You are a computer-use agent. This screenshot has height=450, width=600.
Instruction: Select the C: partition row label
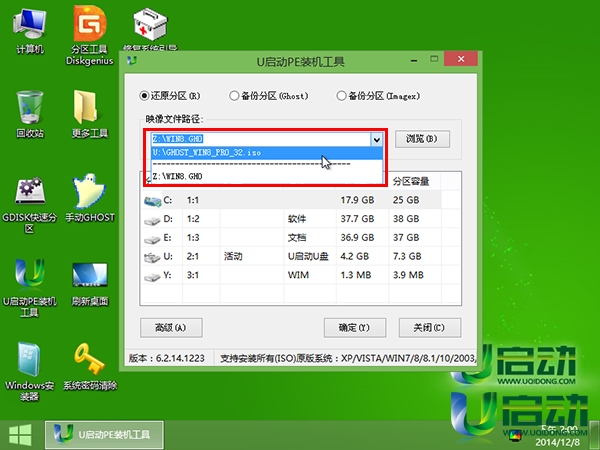pyautogui.click(x=168, y=200)
